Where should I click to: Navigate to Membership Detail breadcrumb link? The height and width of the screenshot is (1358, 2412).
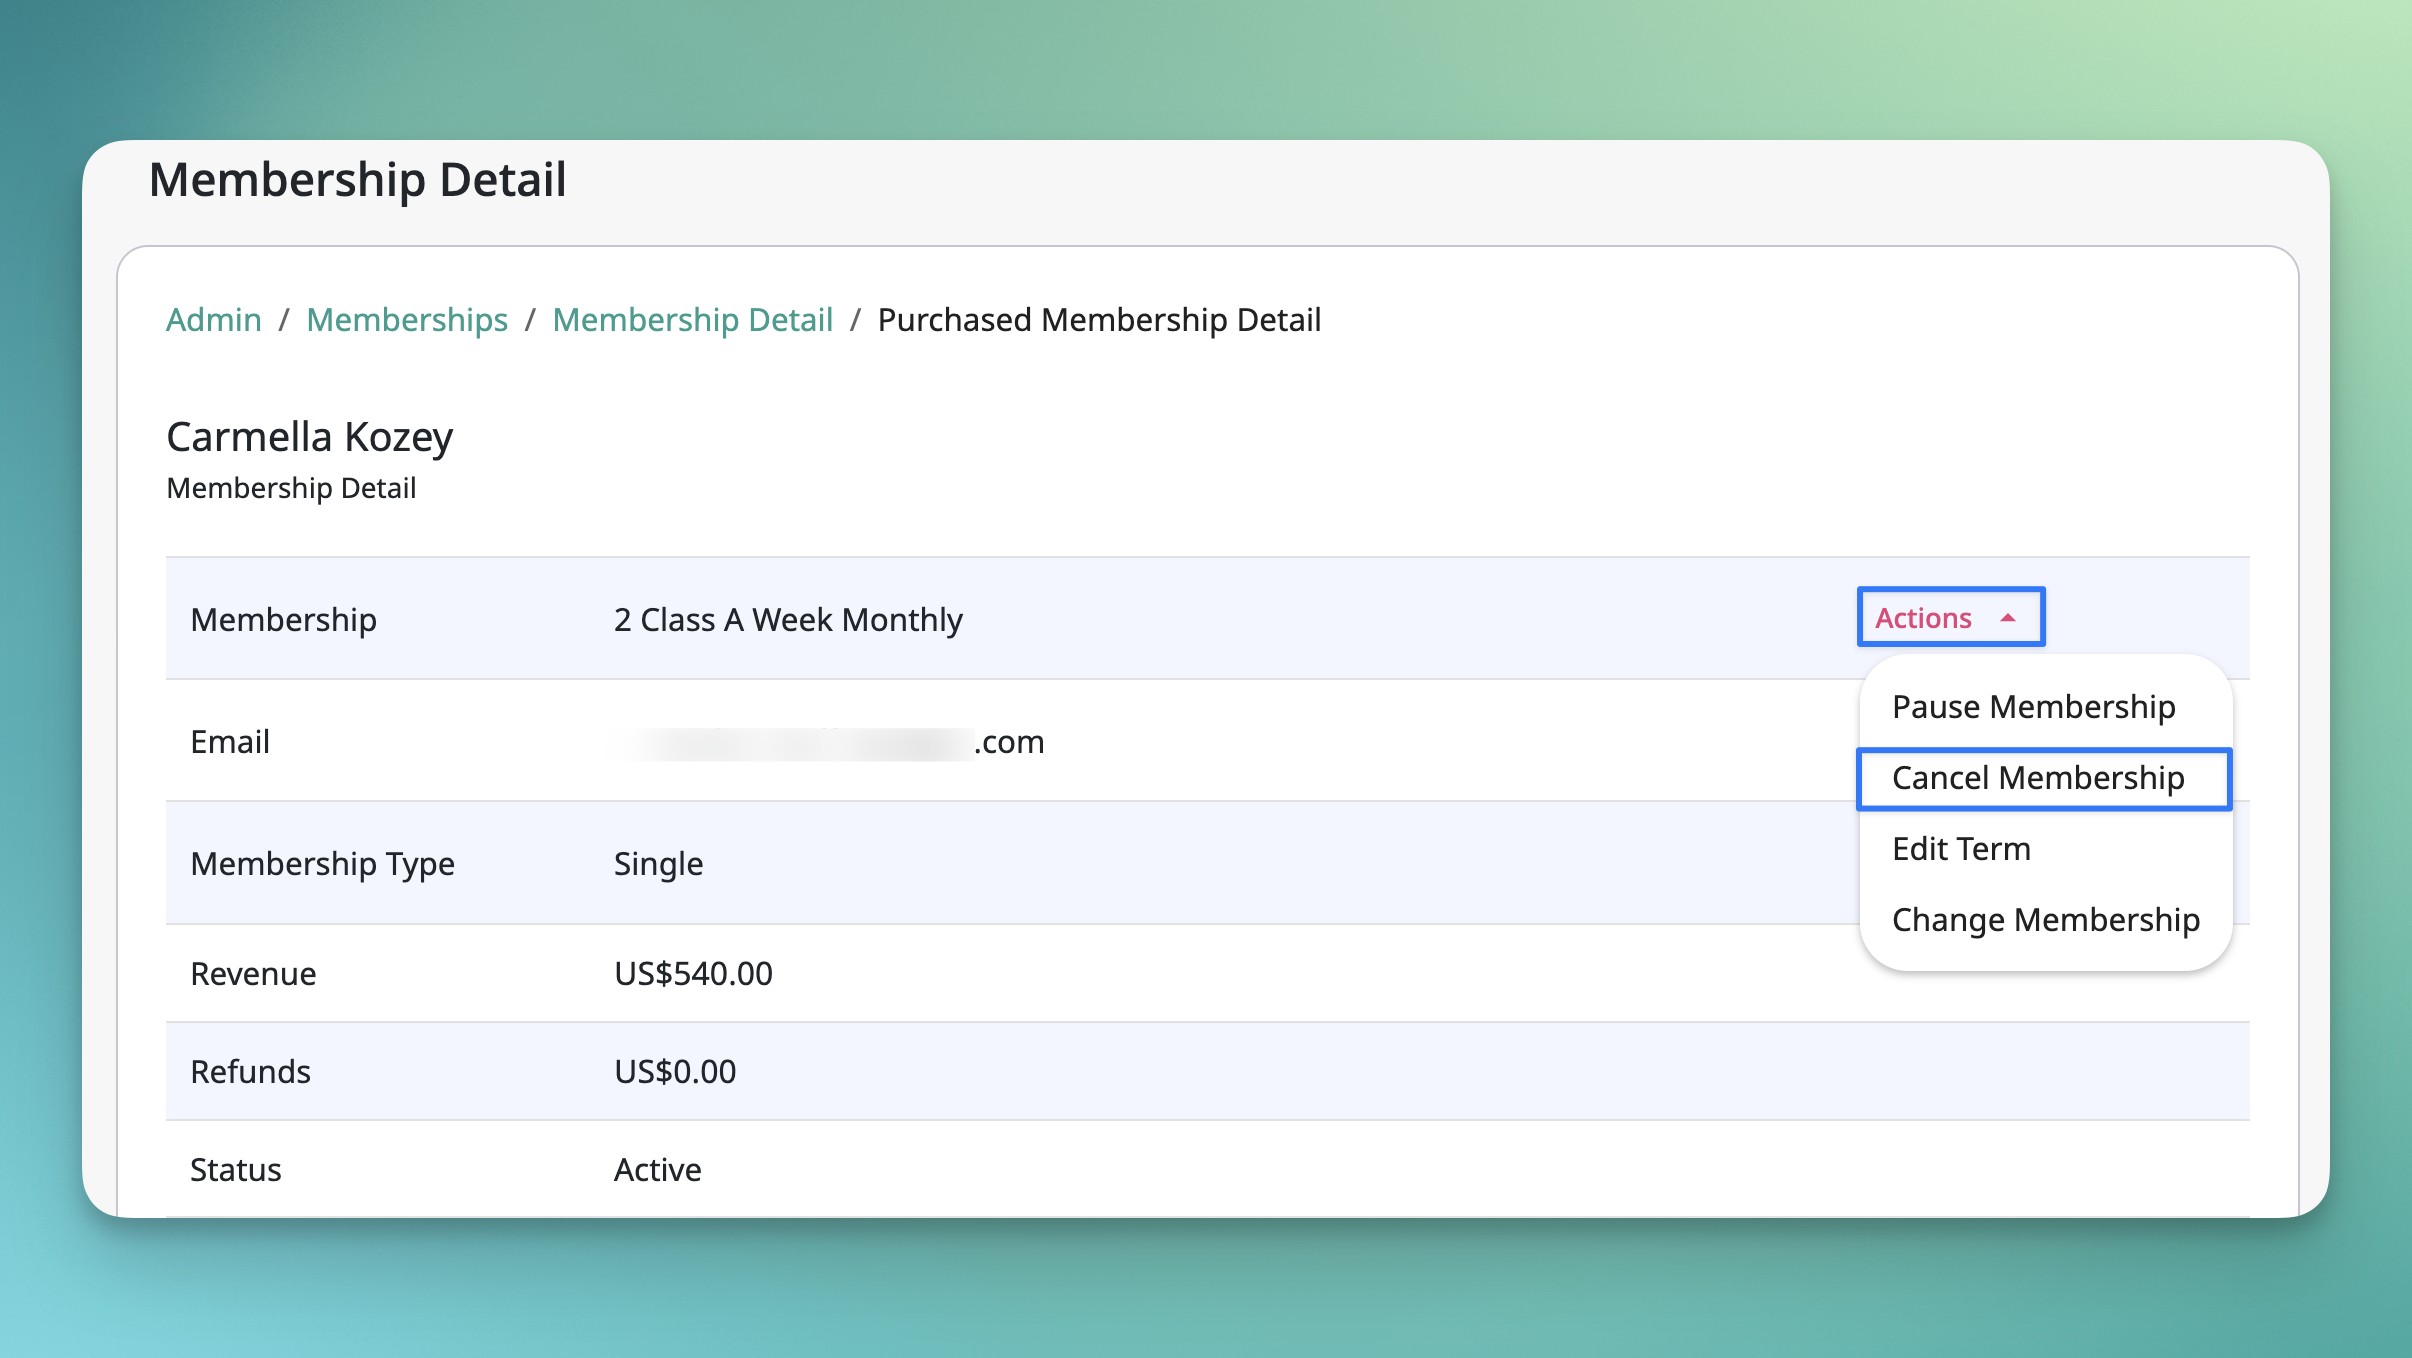pos(693,320)
